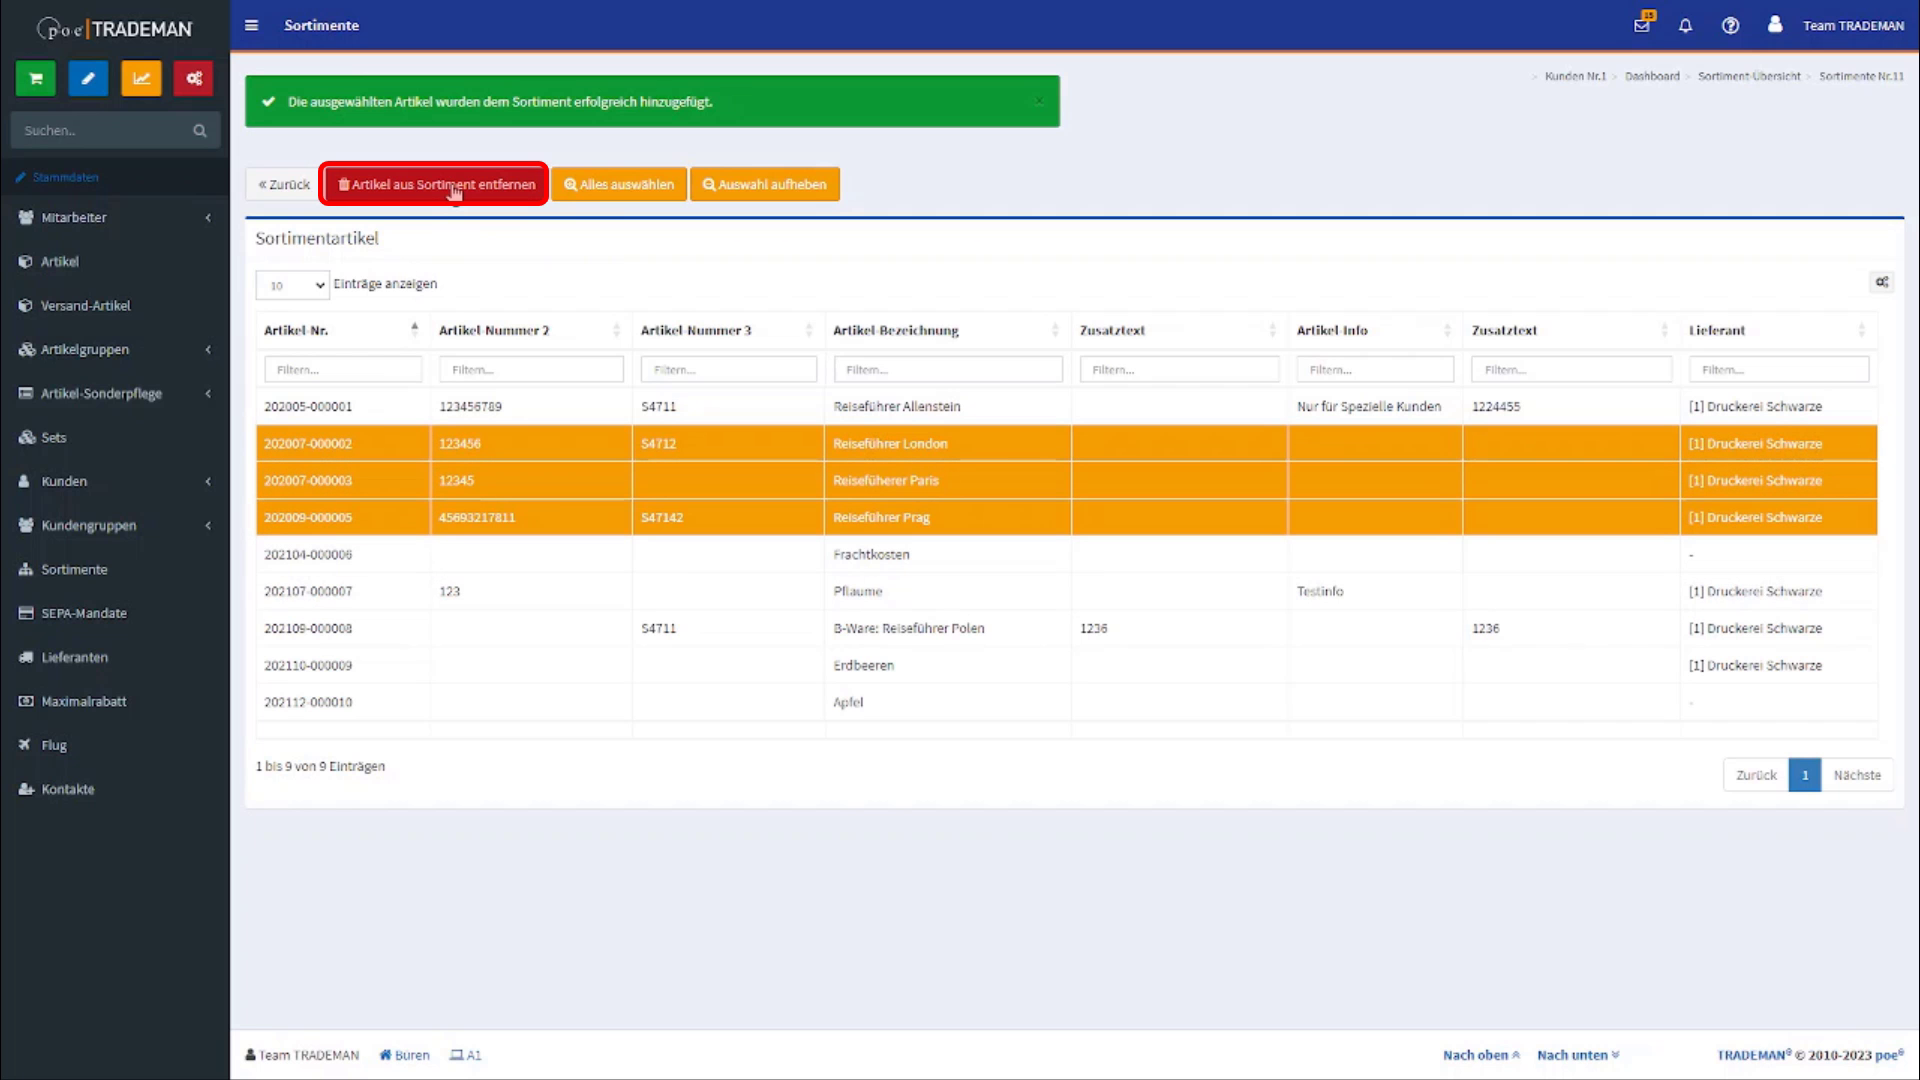
Task: Open Dashboard breadcrumb link
Action: [1652, 76]
